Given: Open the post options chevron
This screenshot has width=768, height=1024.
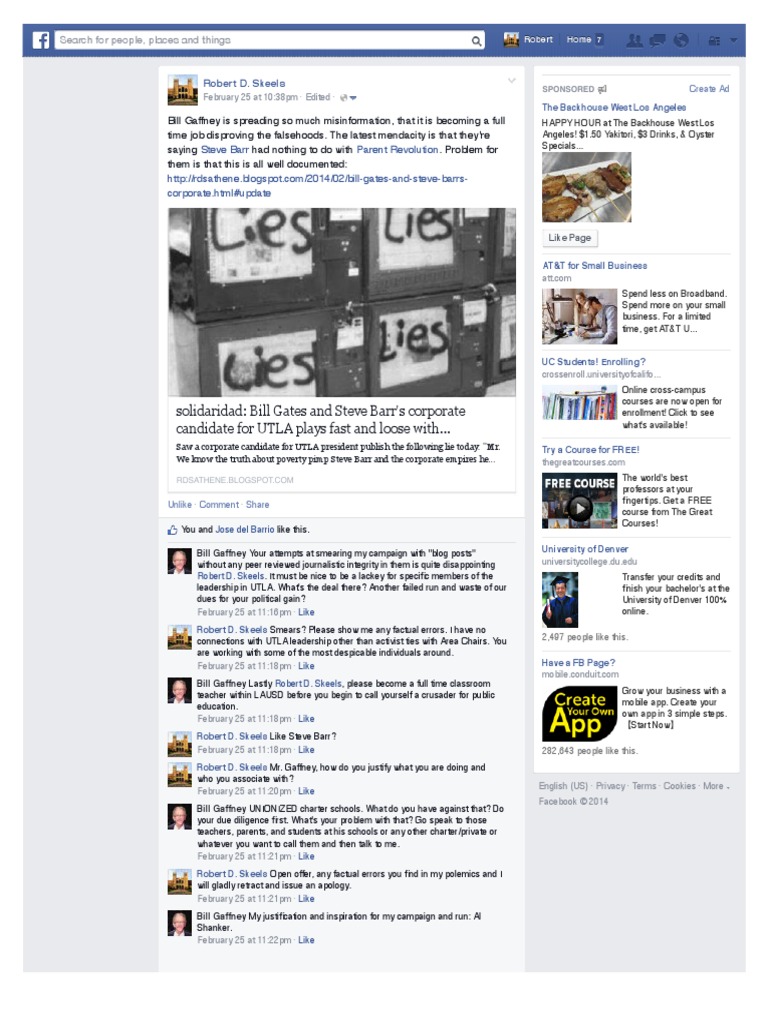Looking at the screenshot, I should click(x=511, y=81).
